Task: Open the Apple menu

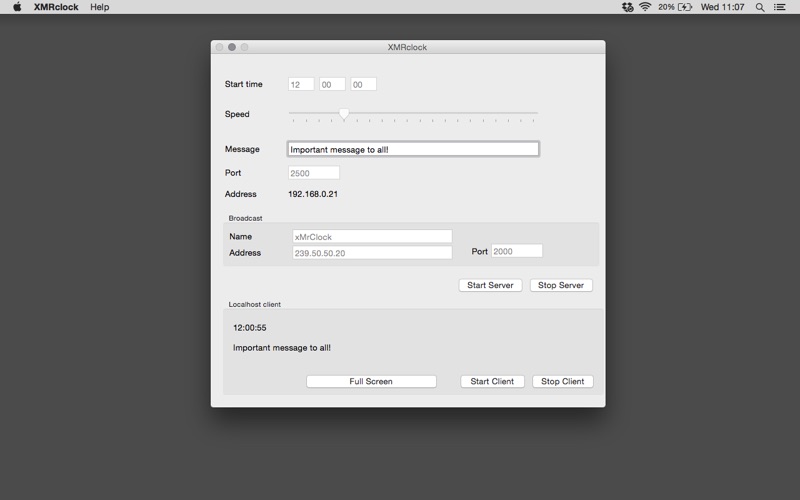Action: pos(17,7)
